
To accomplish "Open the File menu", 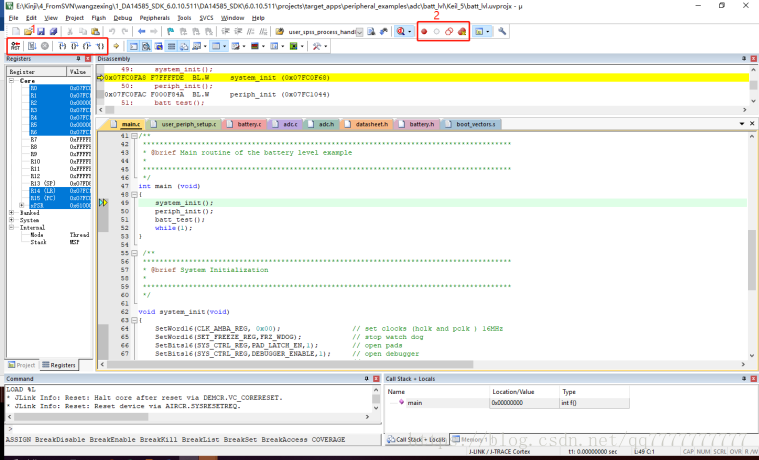I will [x=14, y=18].
